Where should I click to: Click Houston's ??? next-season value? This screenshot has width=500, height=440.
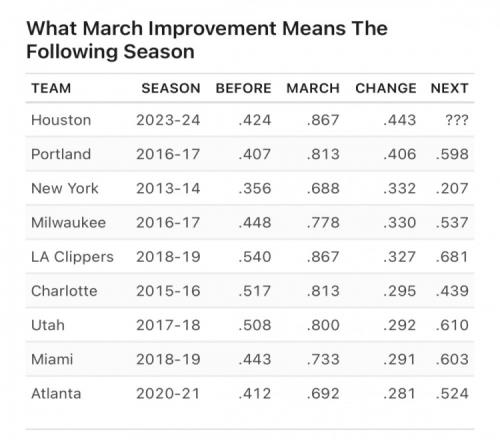click(x=457, y=120)
